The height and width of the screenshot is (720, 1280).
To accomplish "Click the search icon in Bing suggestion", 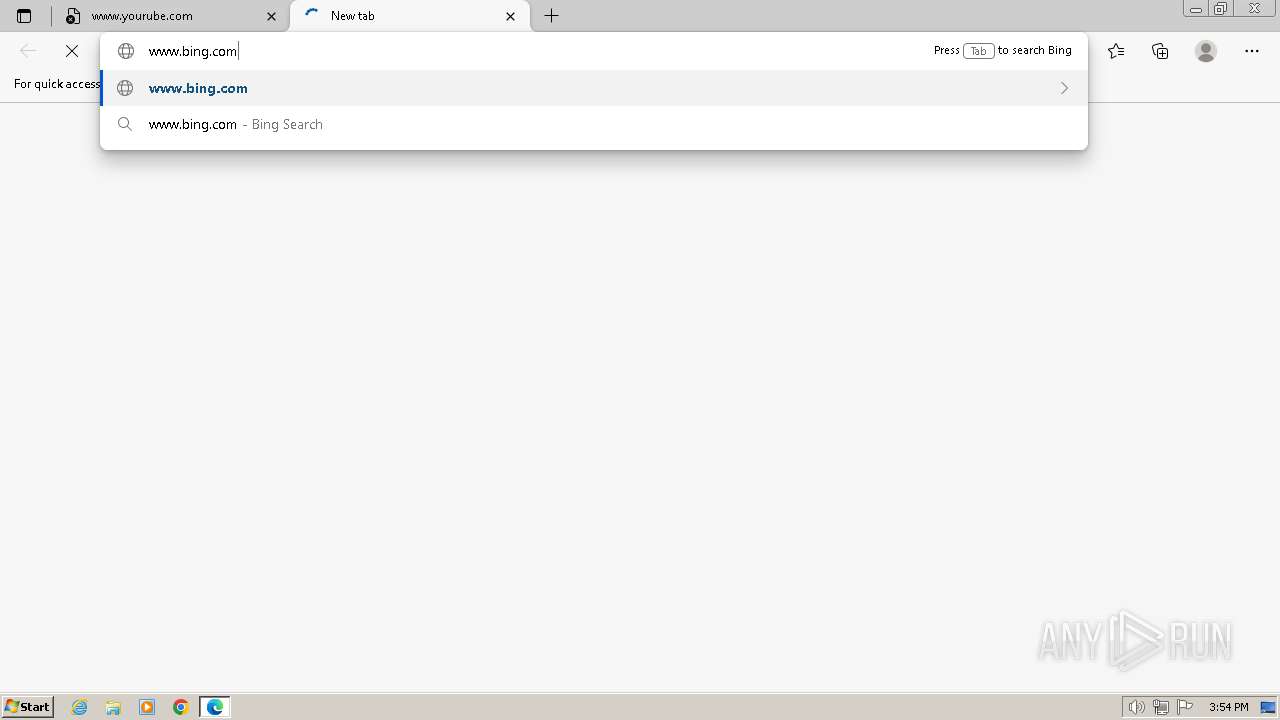I will [x=125, y=124].
